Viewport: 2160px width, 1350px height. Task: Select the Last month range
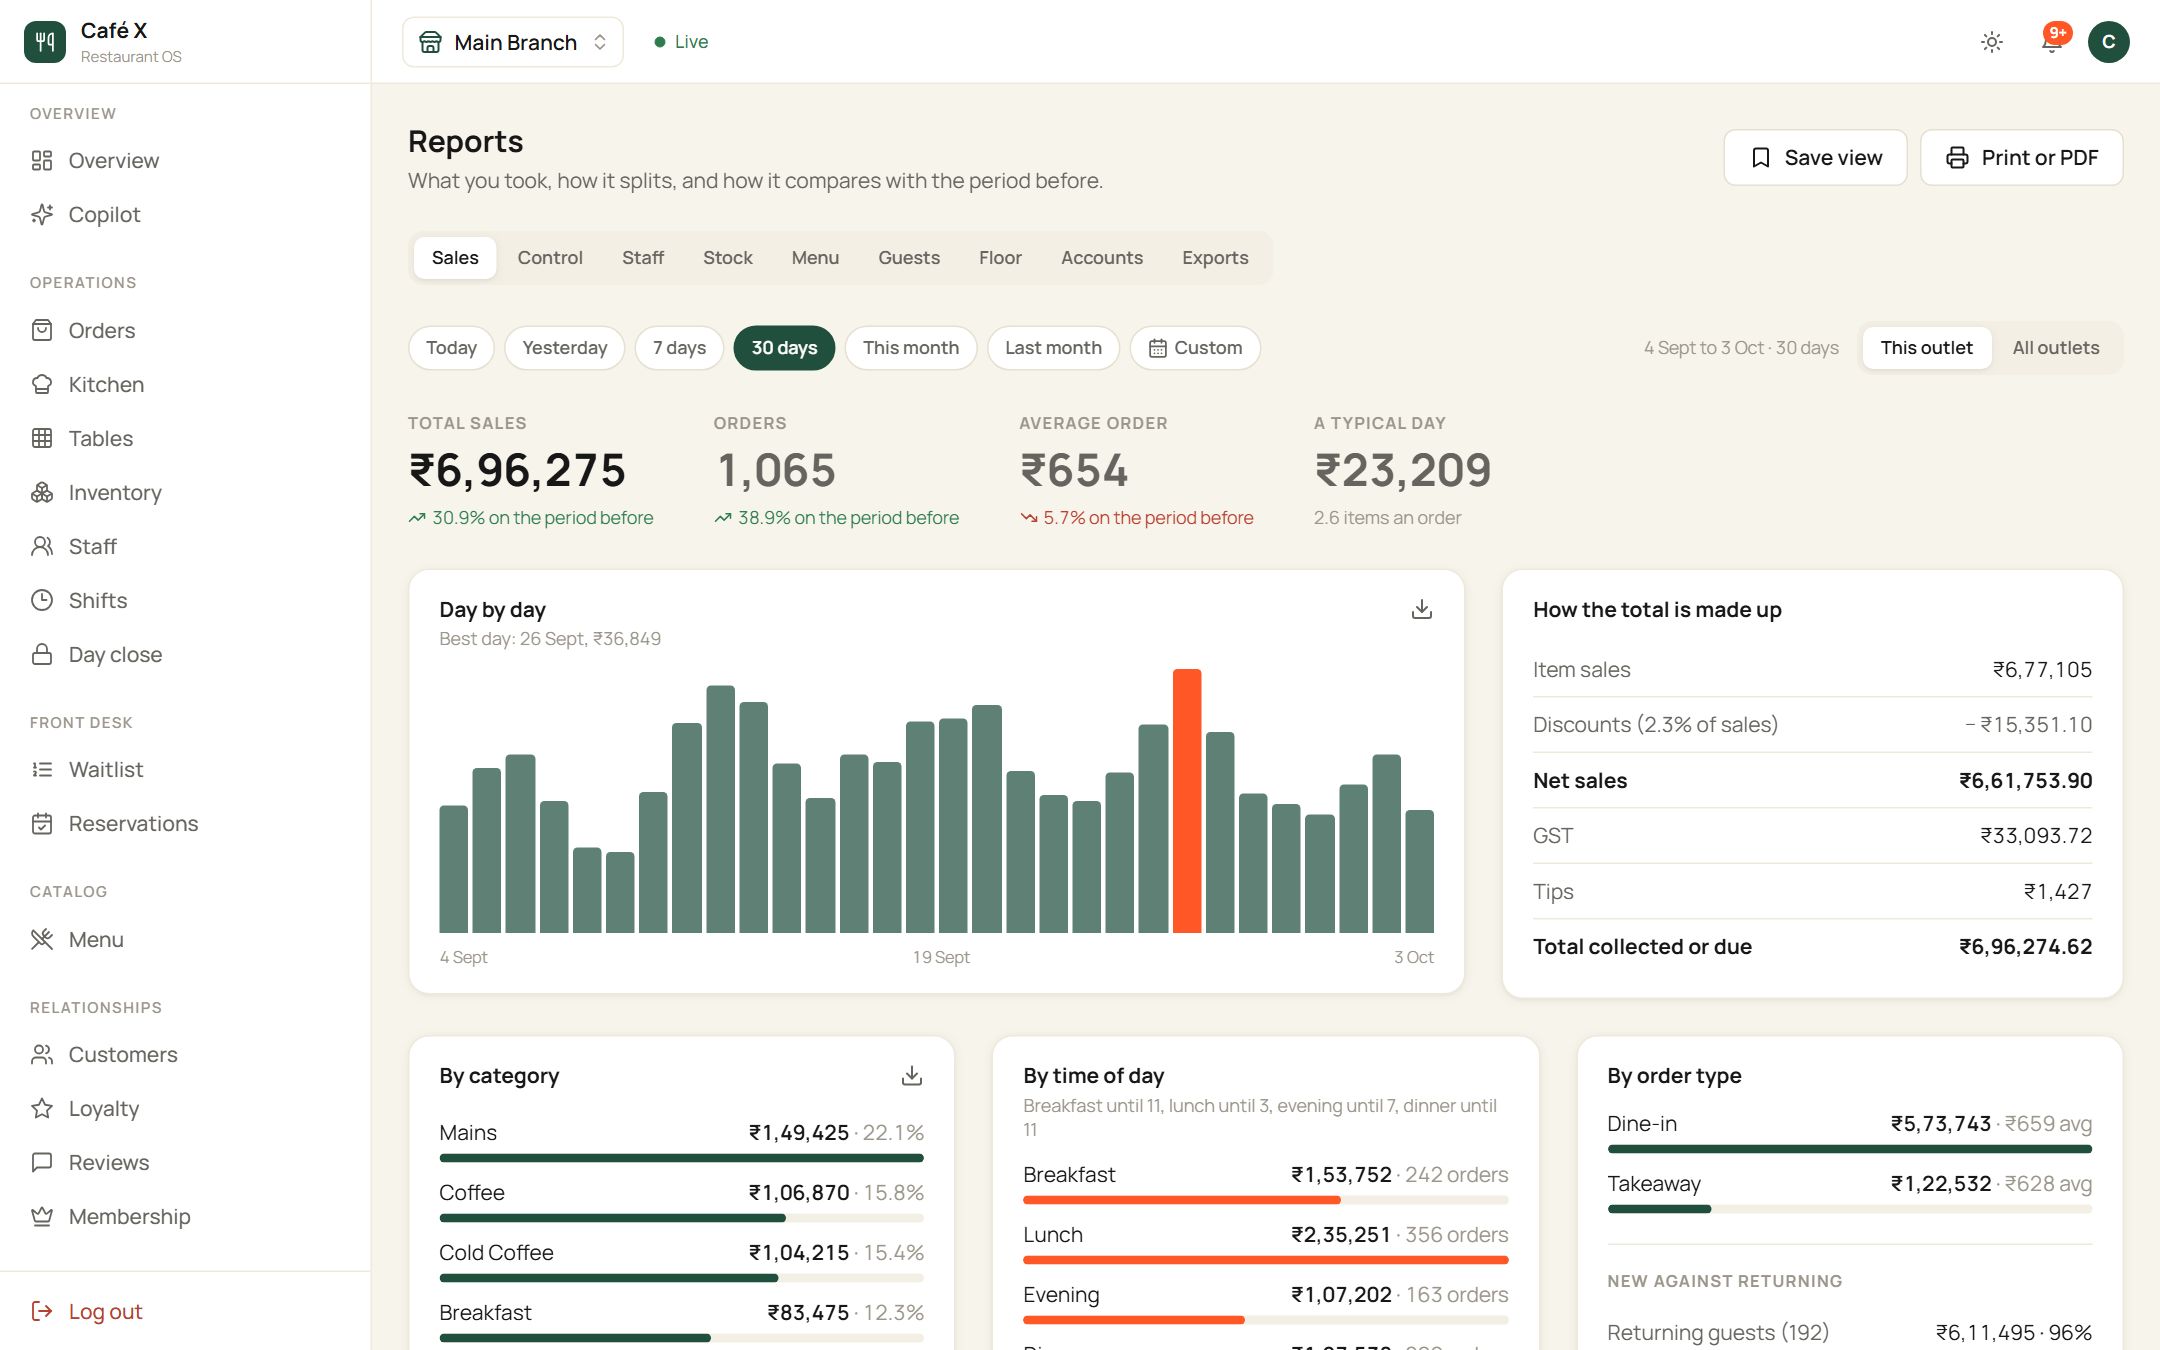coord(1053,348)
